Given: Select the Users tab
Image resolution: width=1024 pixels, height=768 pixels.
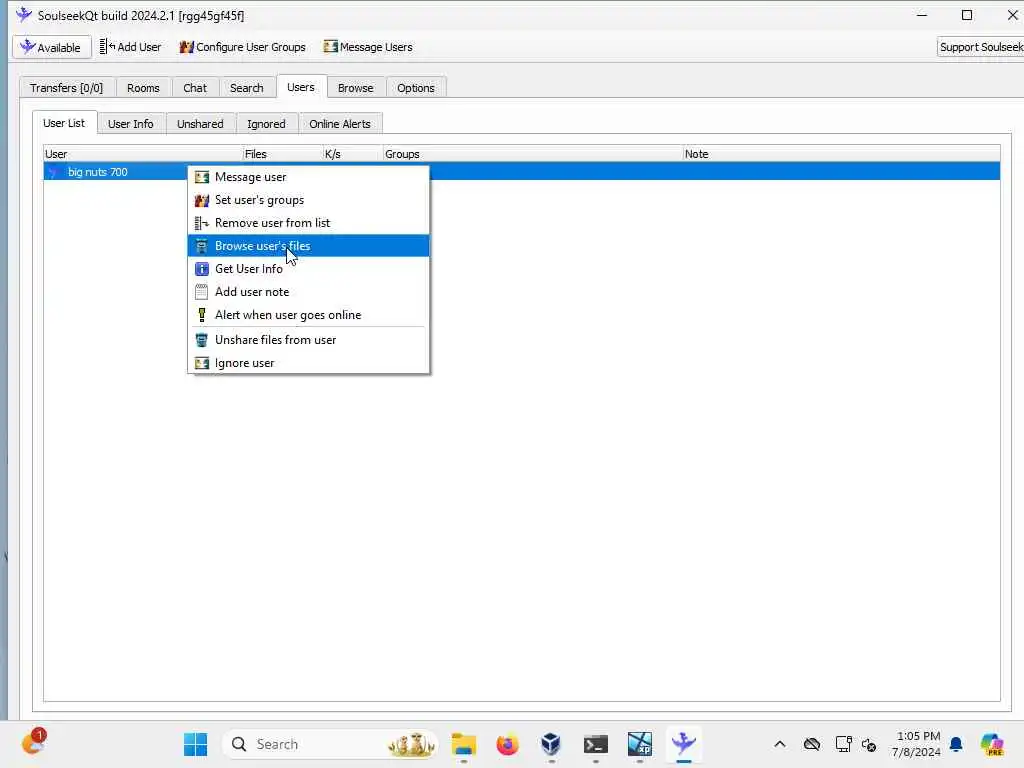Looking at the screenshot, I should [300, 87].
